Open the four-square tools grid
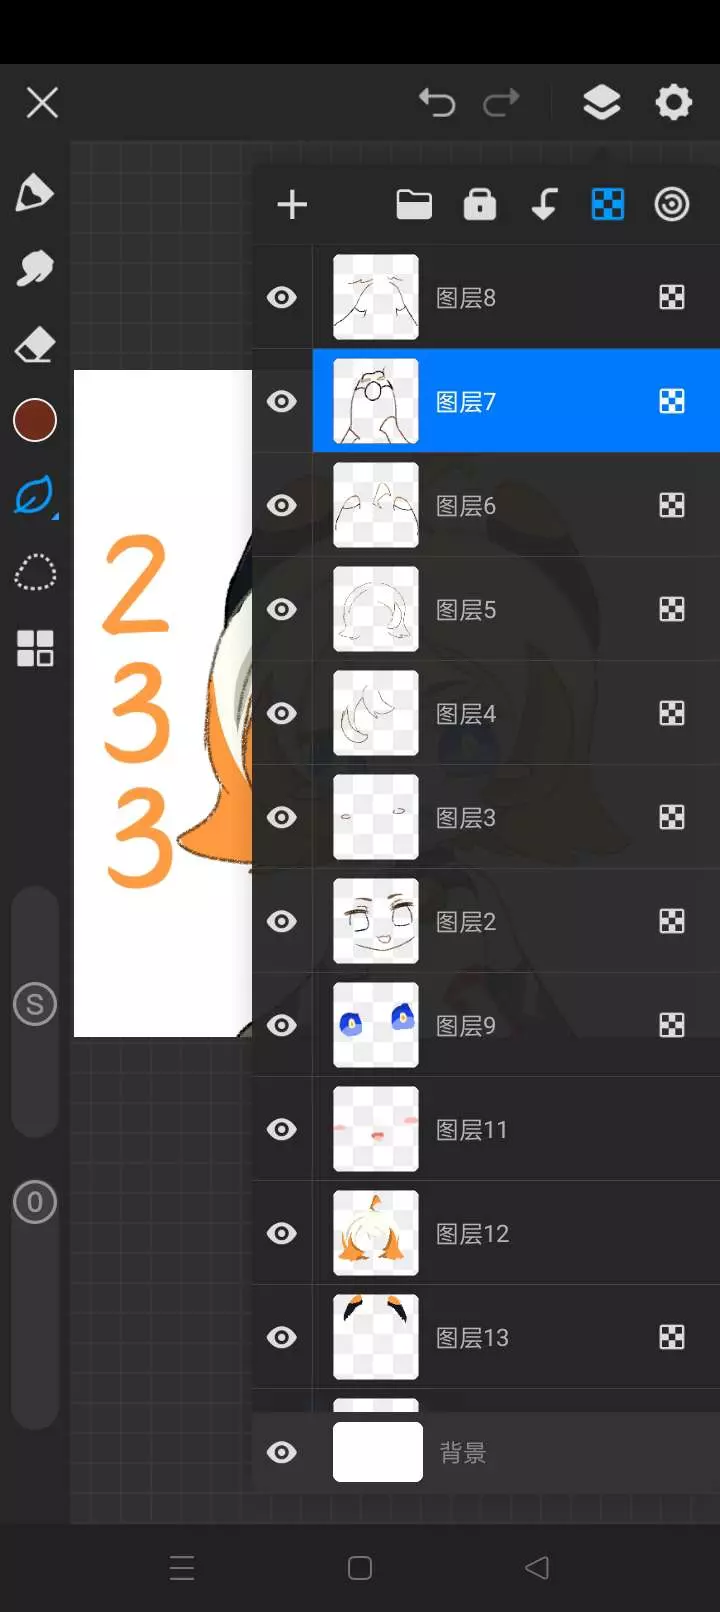Screen dimensions: 720x1612 [x=35, y=648]
